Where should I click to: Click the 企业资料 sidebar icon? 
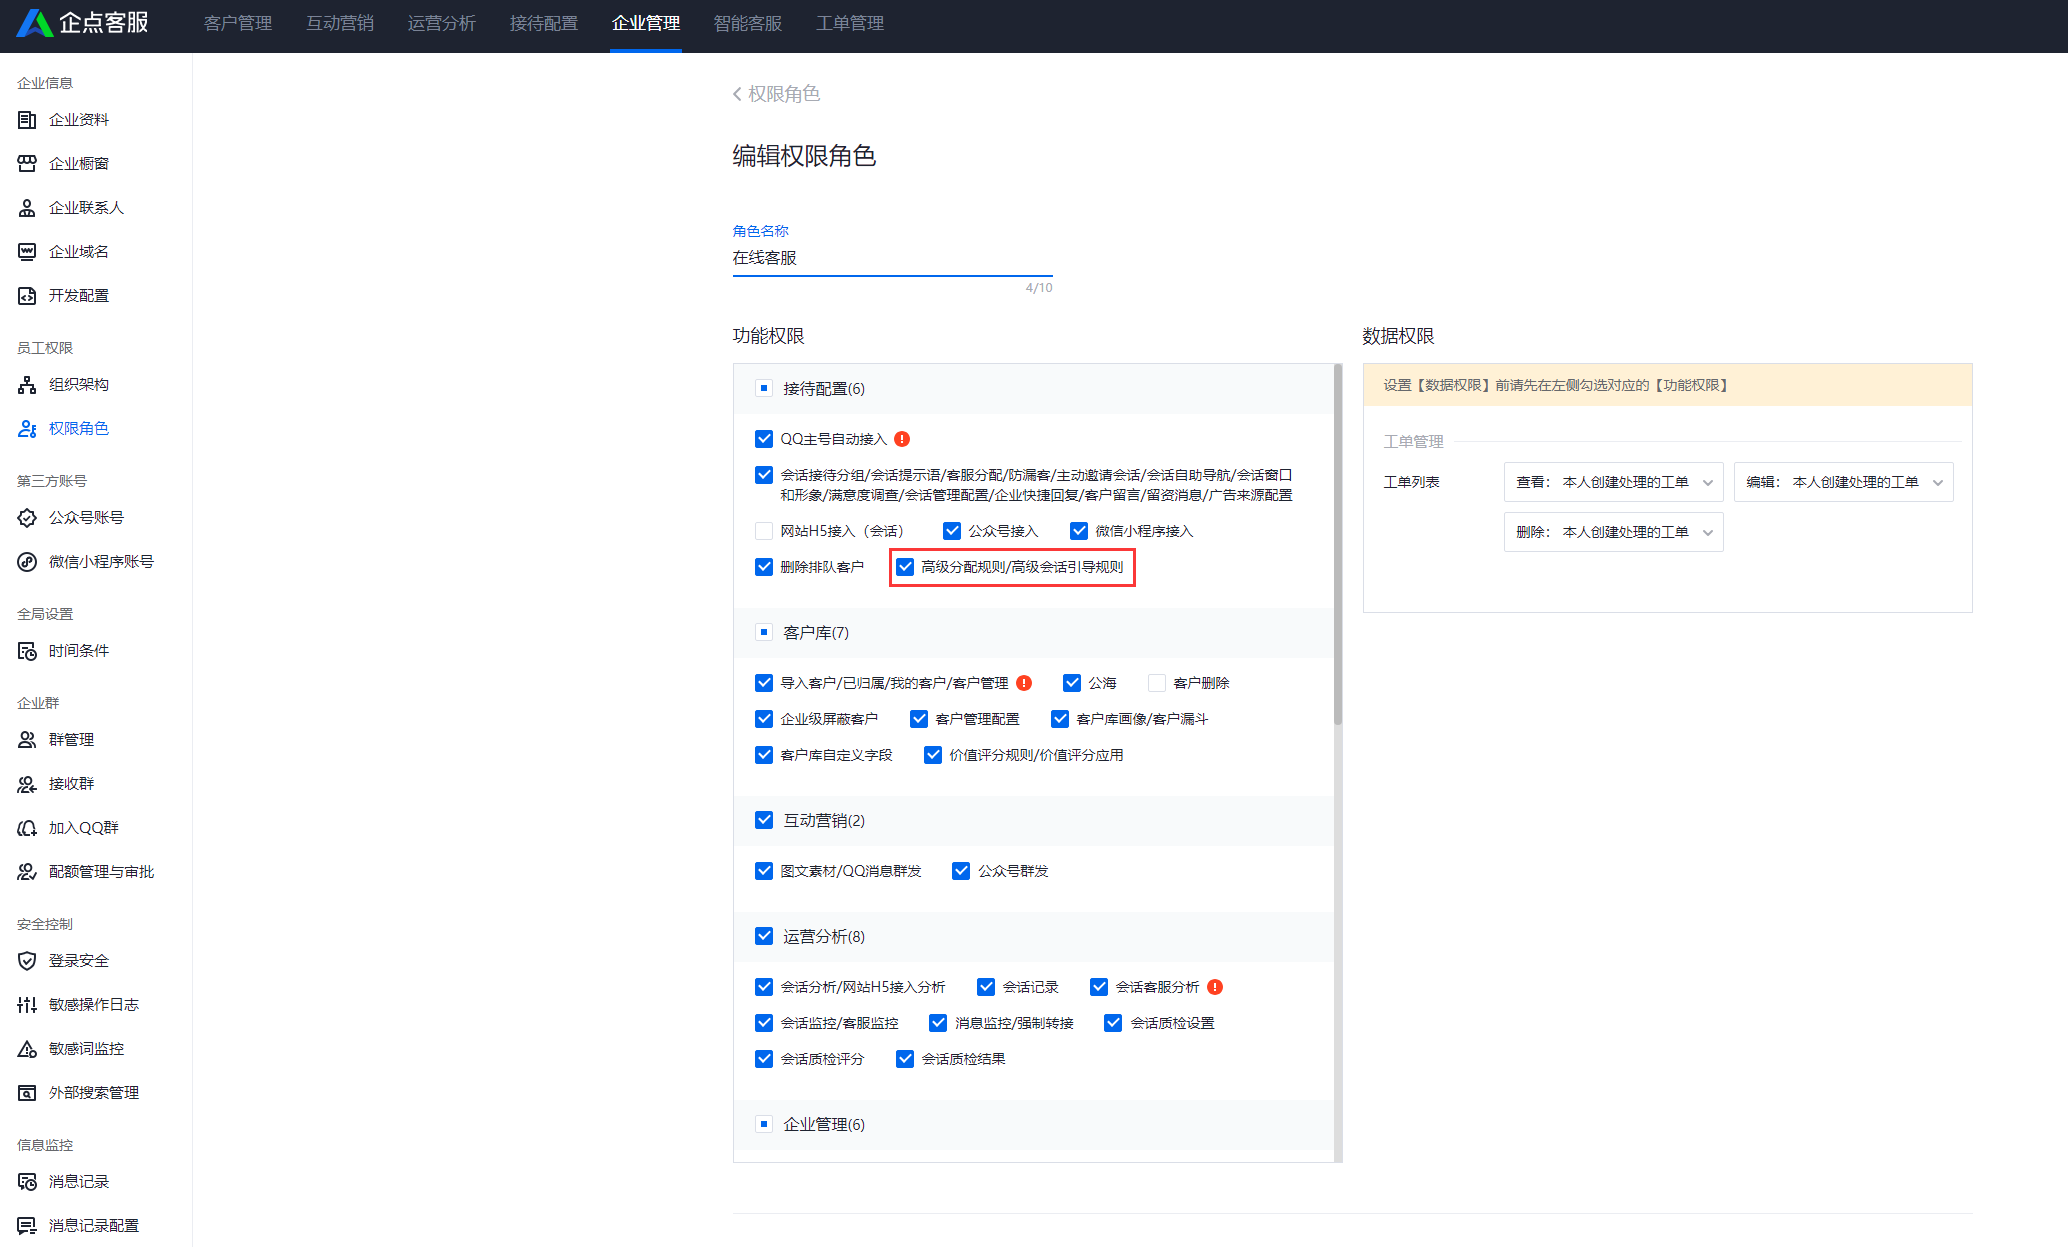(x=27, y=120)
